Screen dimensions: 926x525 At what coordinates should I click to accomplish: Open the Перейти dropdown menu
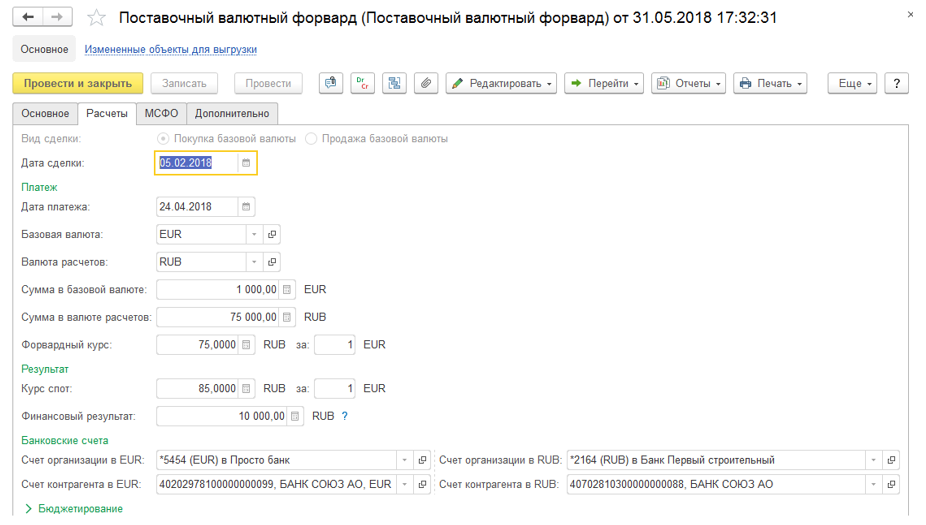point(604,83)
